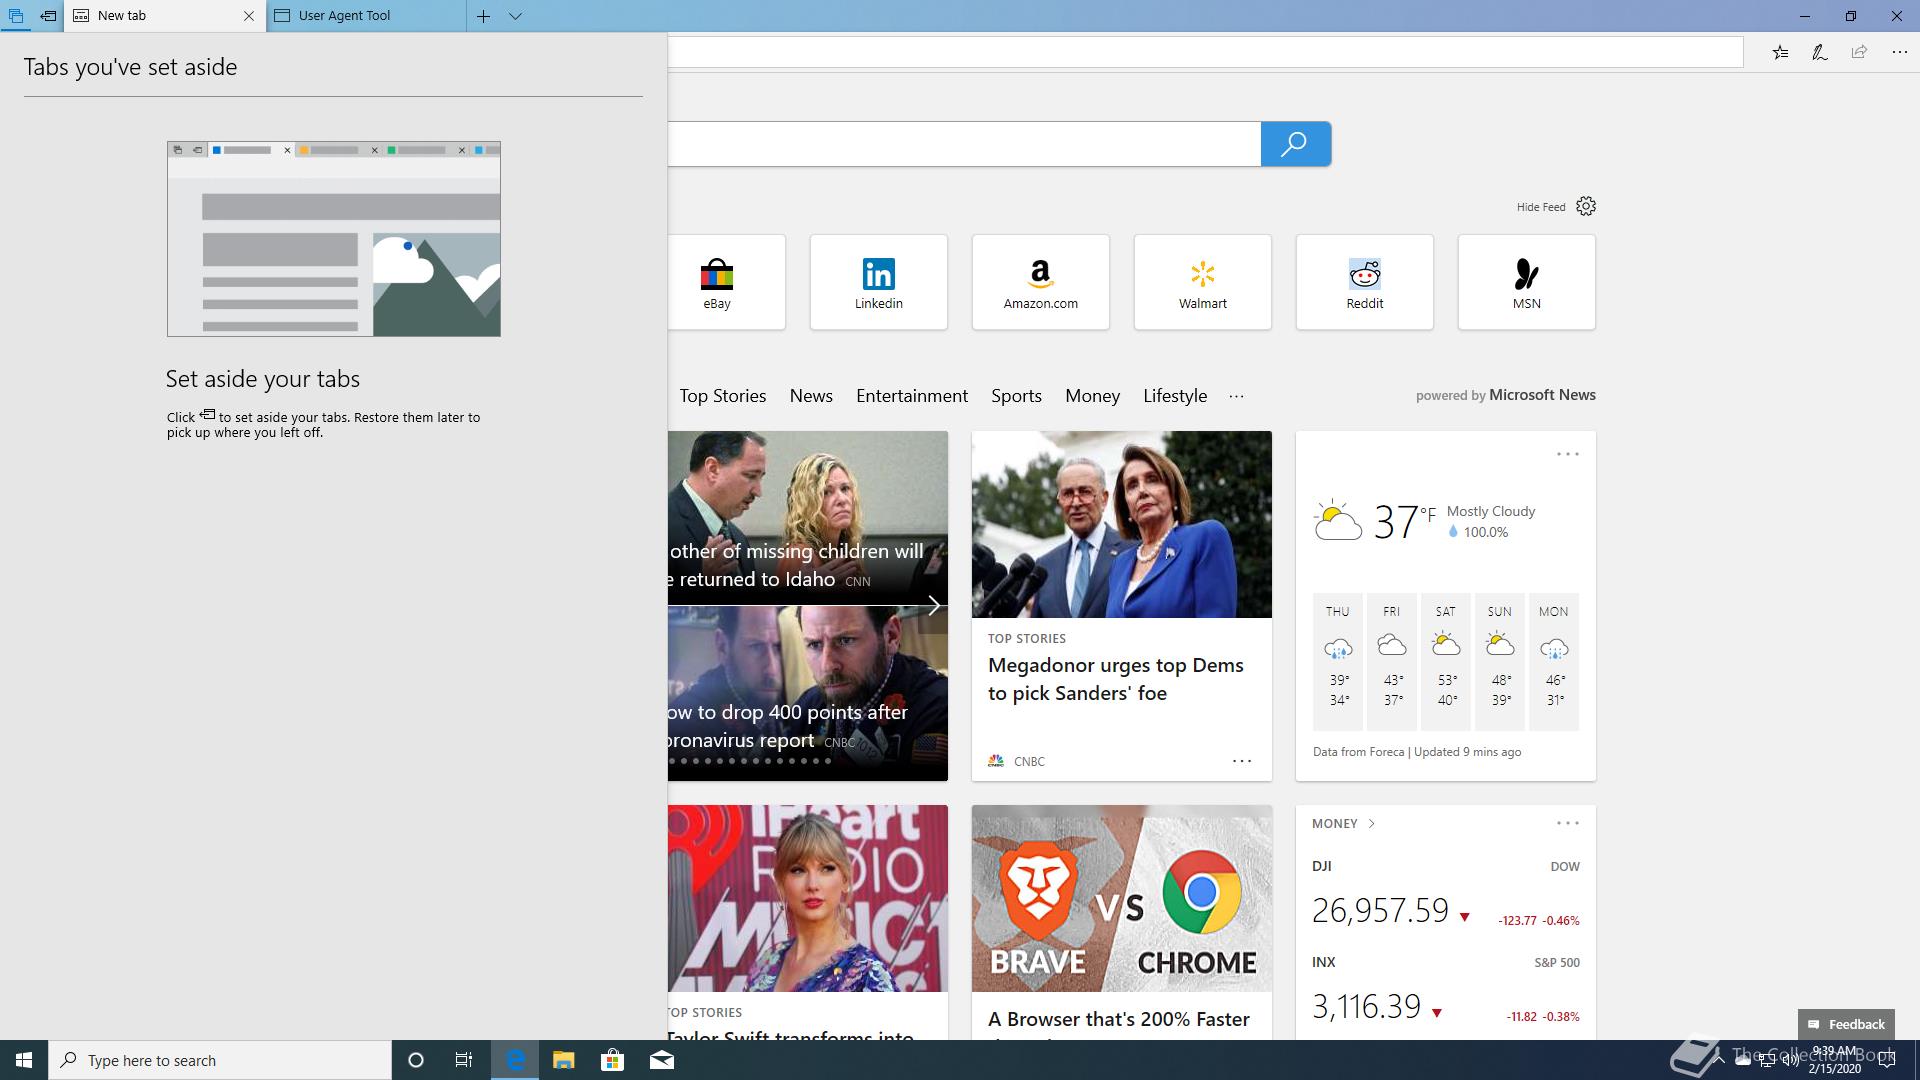Click the blue search magnifier button

[1295, 144]
